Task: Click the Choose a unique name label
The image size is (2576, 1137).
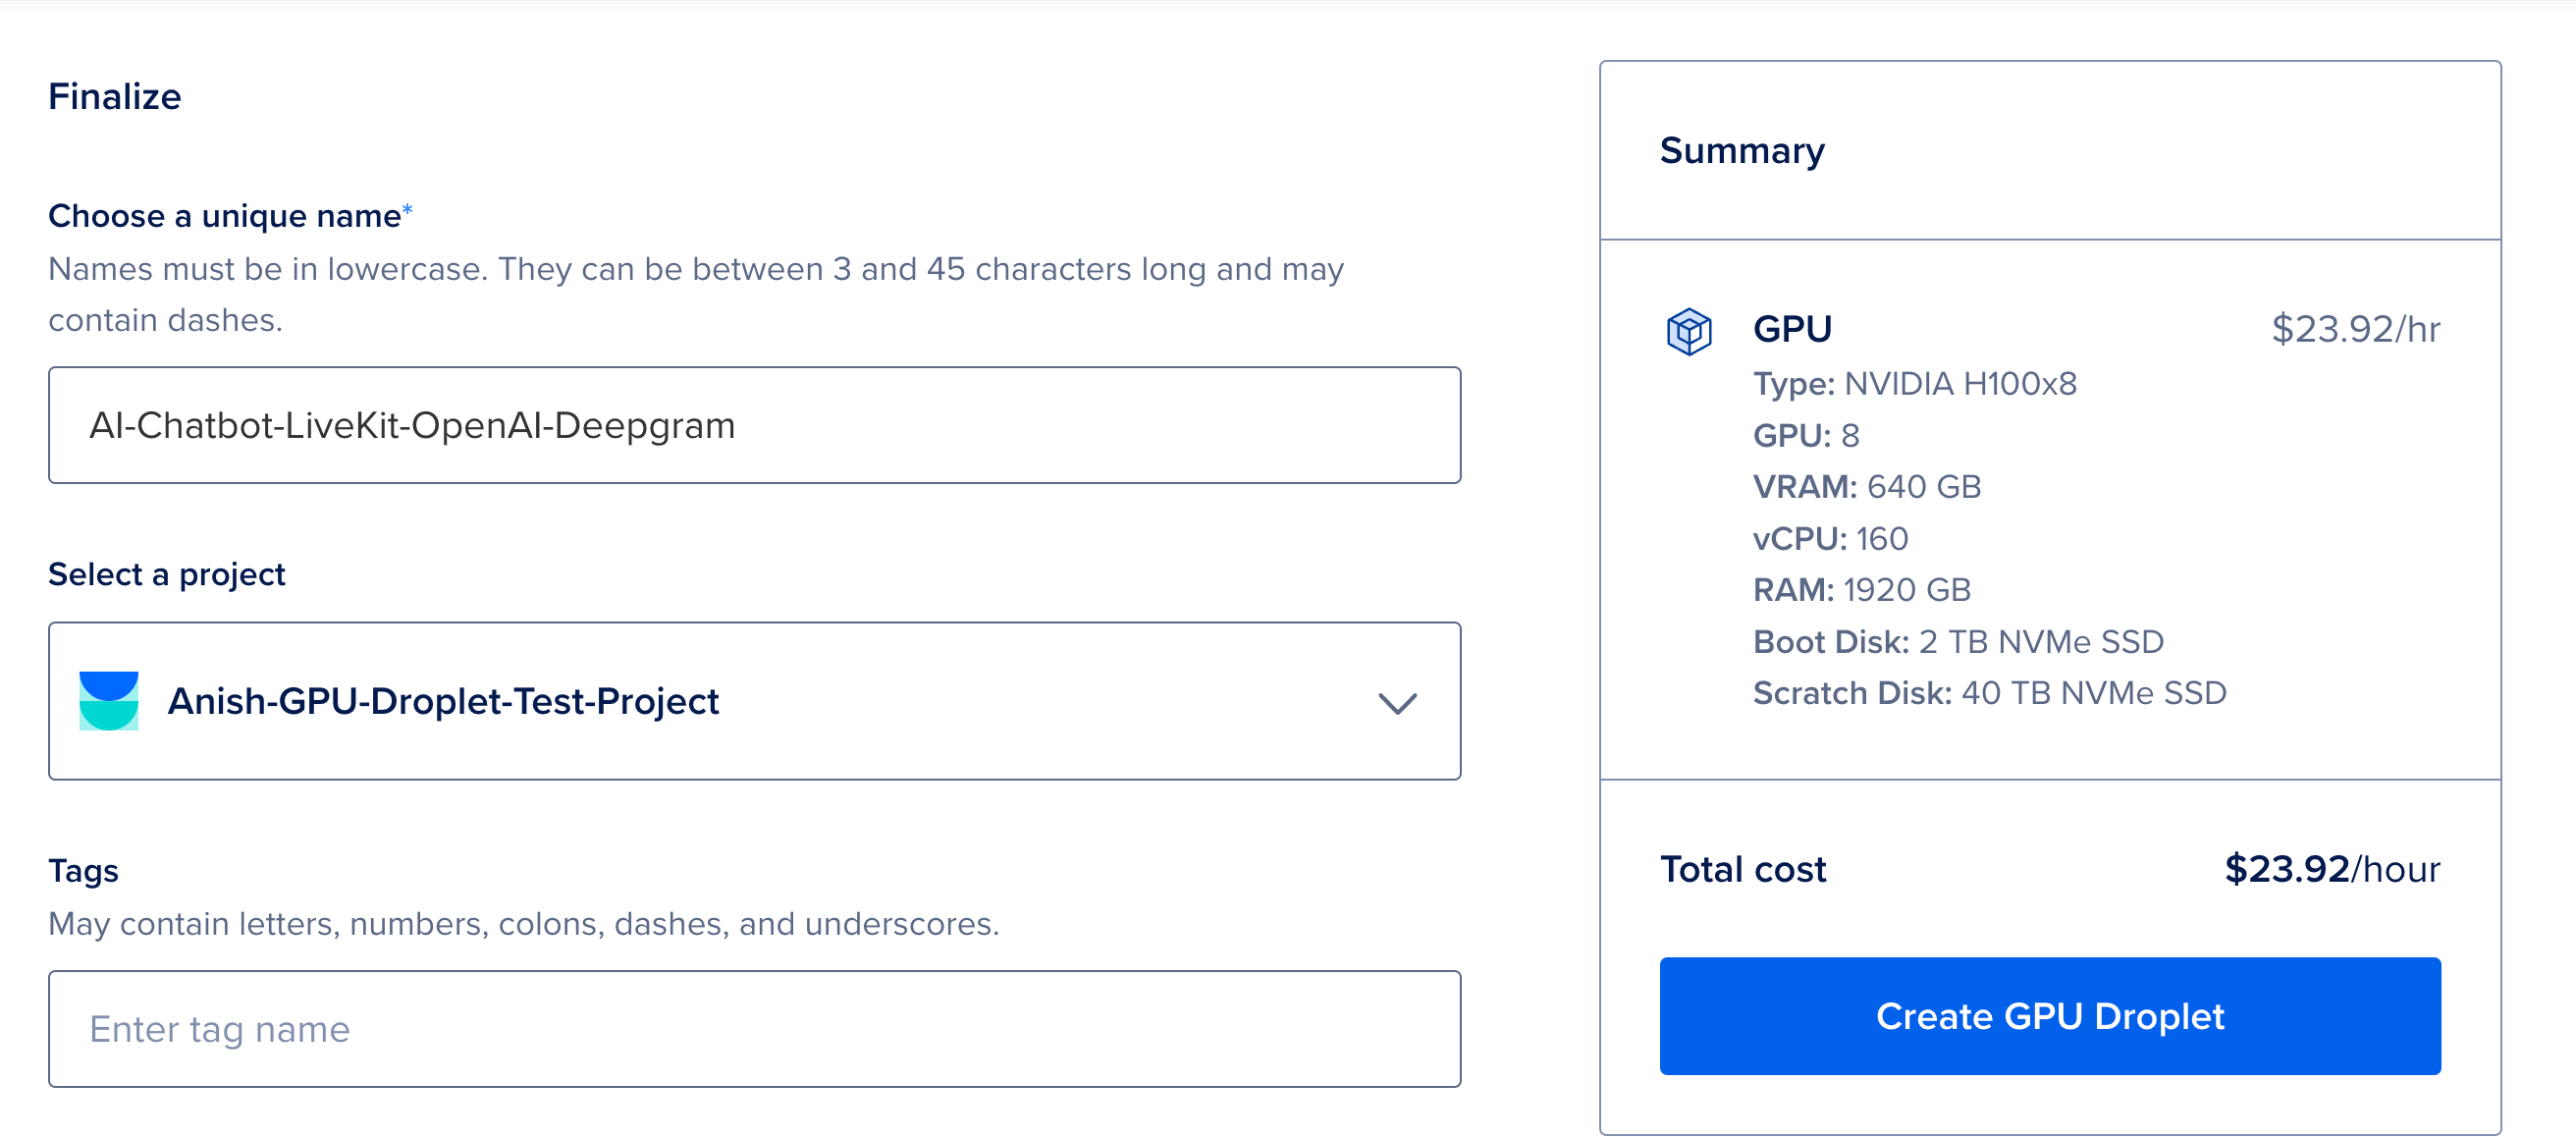Action: [231, 216]
